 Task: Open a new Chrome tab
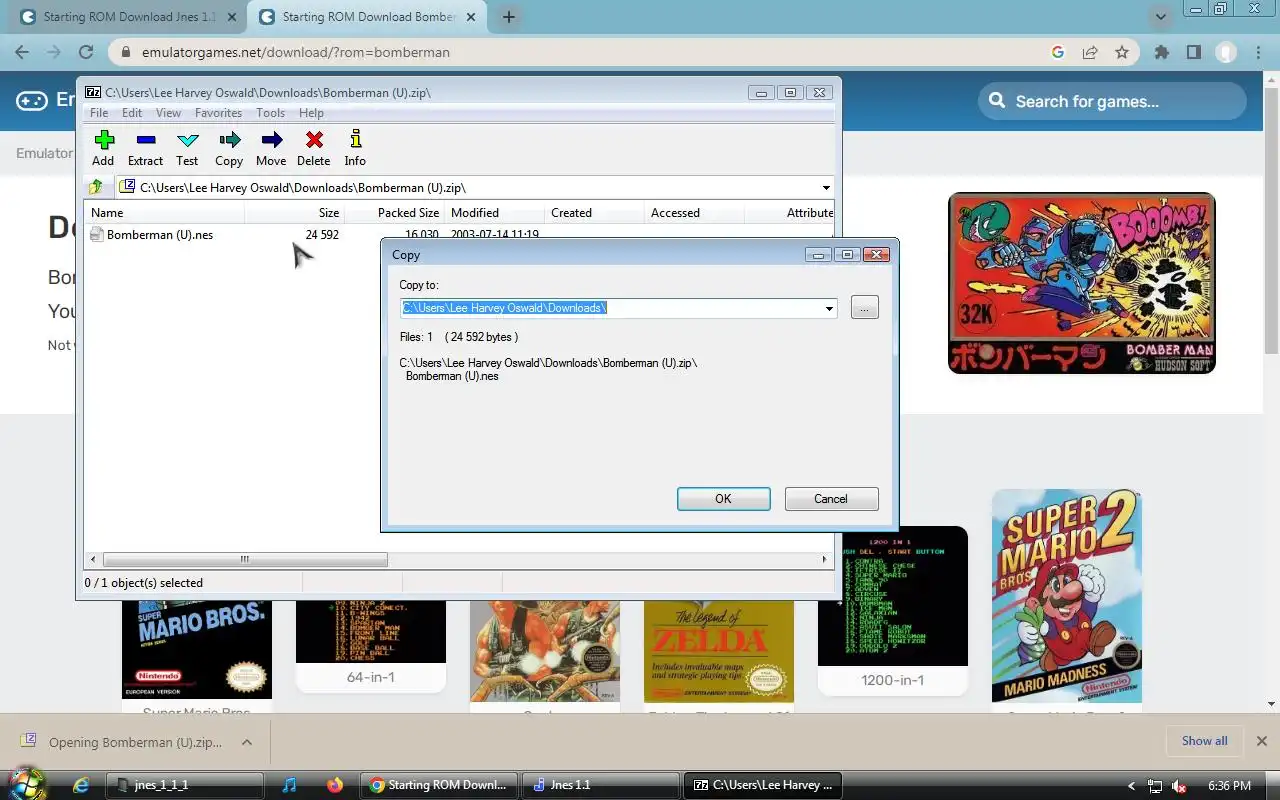(509, 17)
